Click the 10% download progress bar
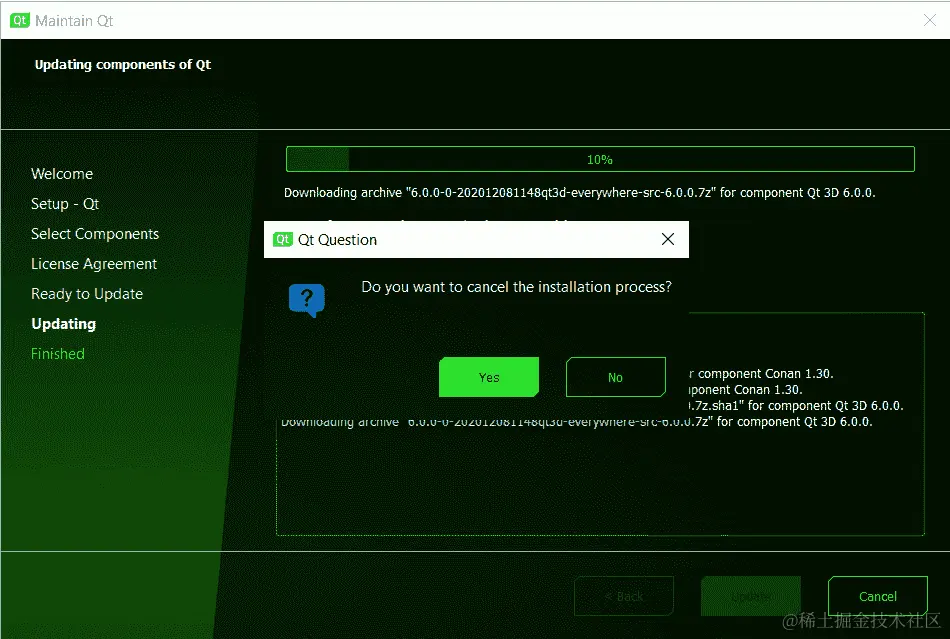This screenshot has height=639, width=950. coord(600,159)
